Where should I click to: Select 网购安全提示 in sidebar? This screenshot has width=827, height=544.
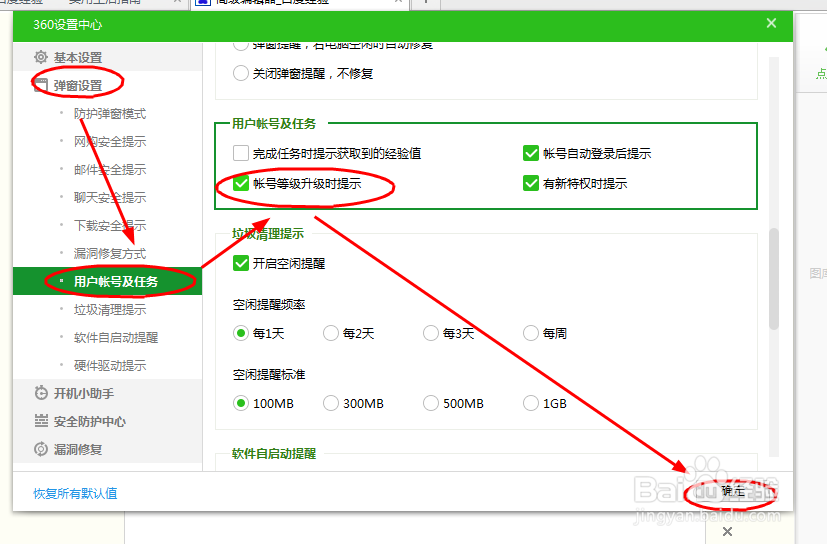[110, 141]
